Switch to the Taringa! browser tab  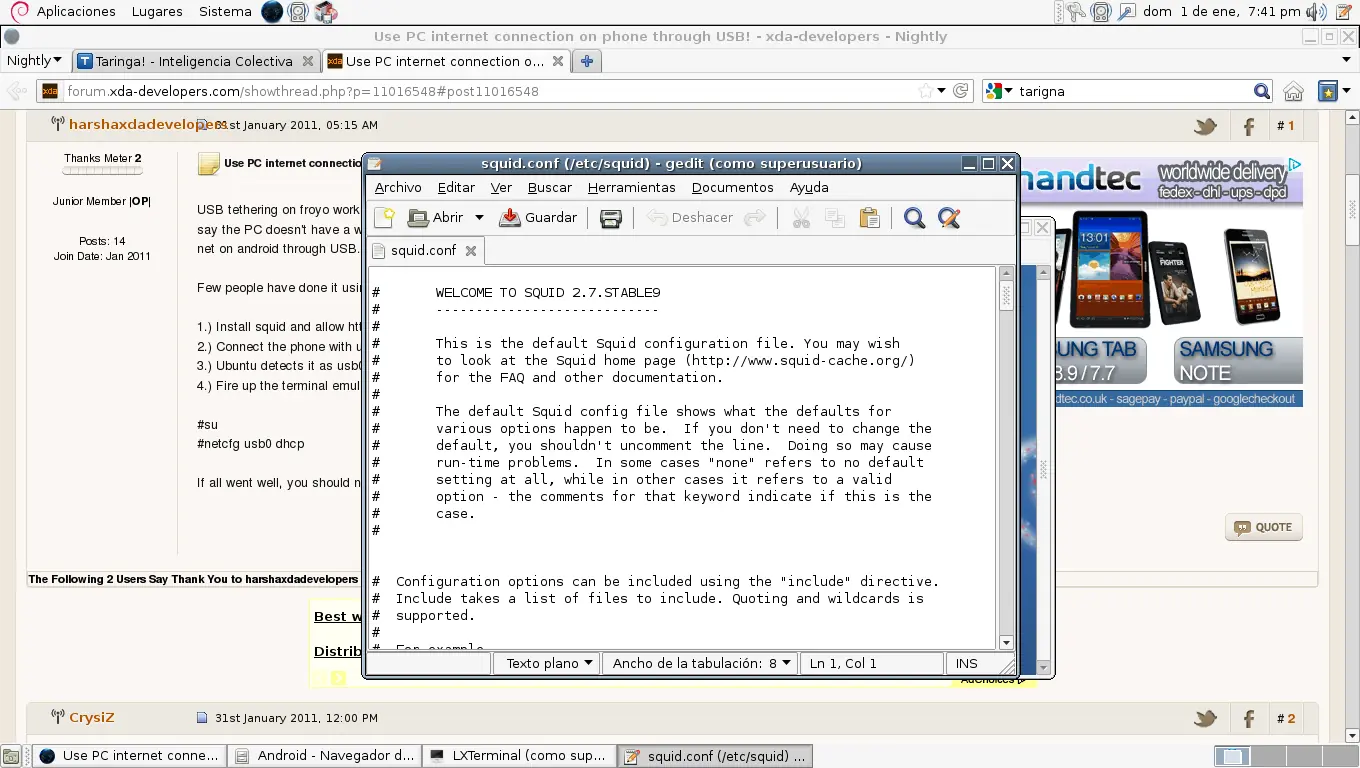195,61
